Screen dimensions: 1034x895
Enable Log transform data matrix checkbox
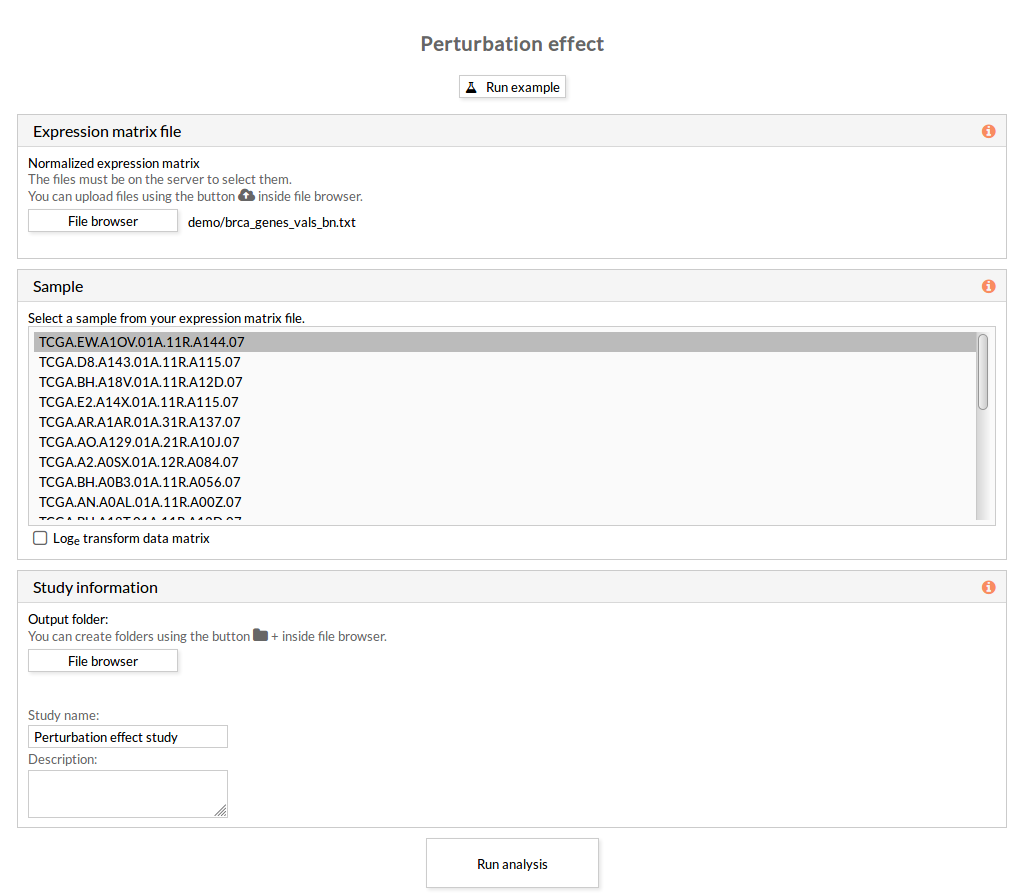40,538
